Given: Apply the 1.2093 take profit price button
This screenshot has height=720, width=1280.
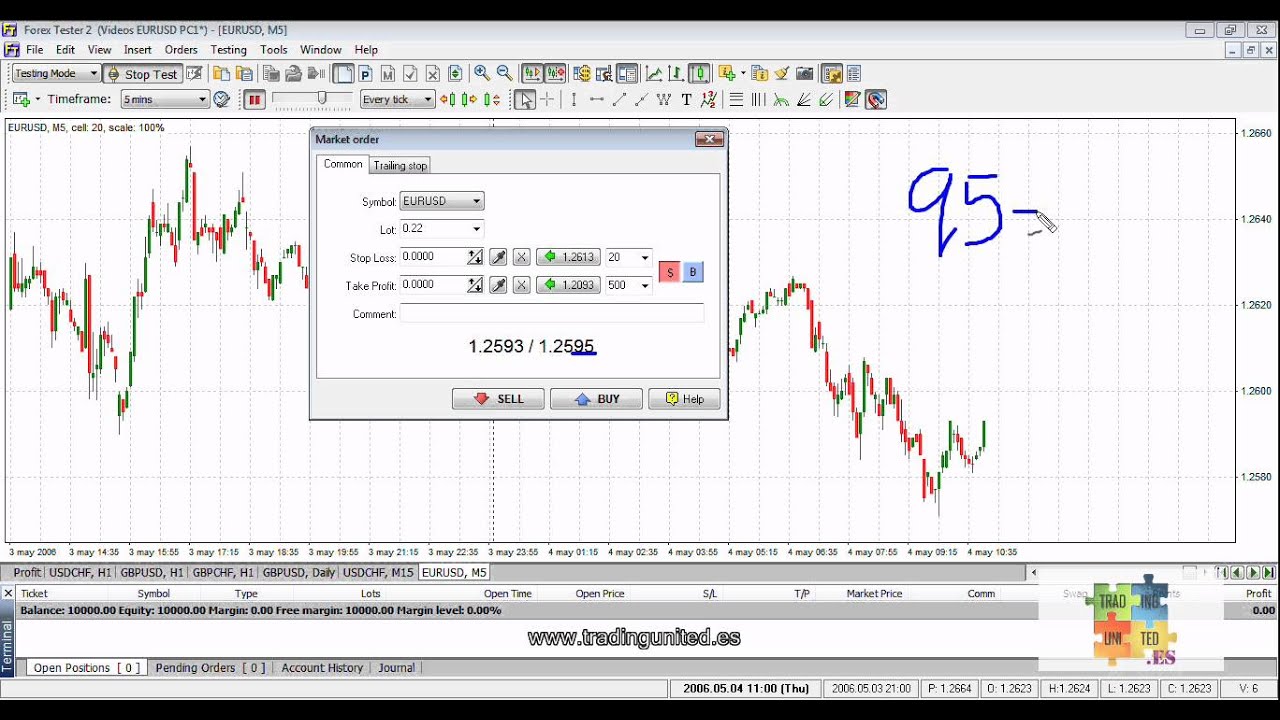Looking at the screenshot, I should (x=569, y=285).
